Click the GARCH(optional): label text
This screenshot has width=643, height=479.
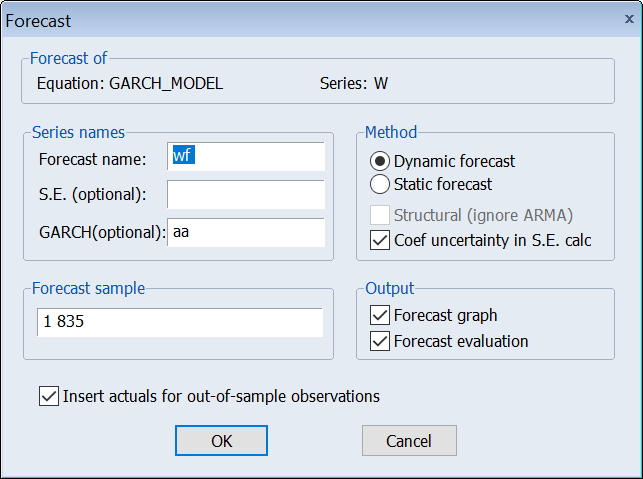[x=101, y=232]
